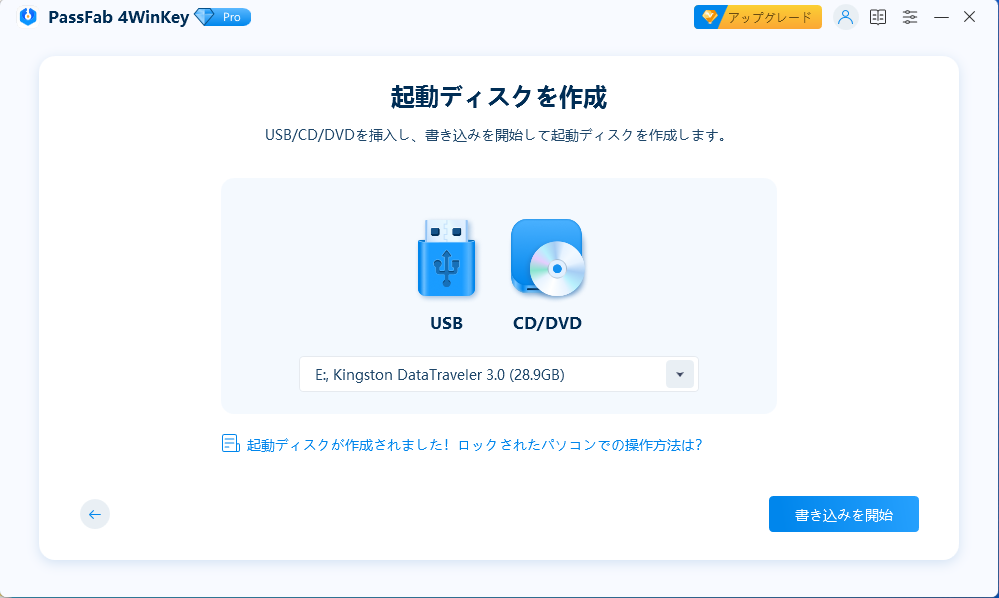Click the 起動ディスクを作成 heading

click(499, 97)
